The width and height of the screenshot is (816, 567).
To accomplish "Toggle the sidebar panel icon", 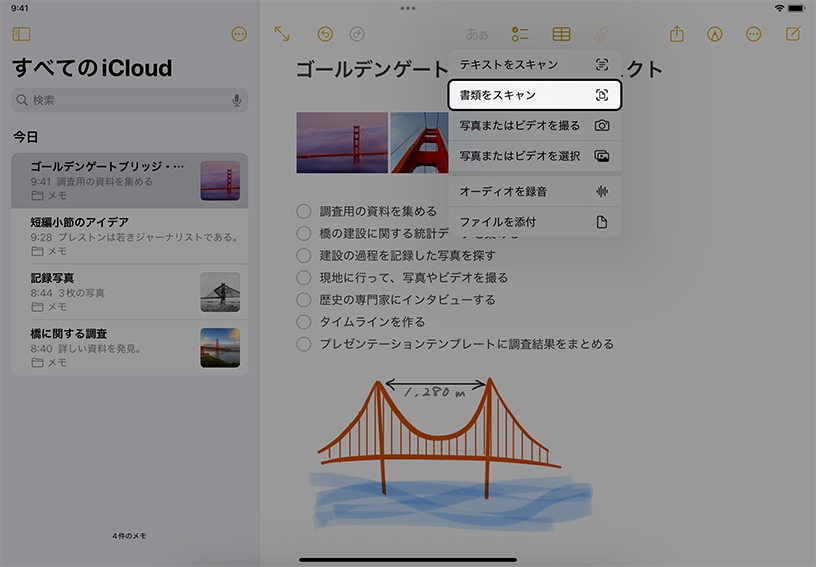I will 21,34.
